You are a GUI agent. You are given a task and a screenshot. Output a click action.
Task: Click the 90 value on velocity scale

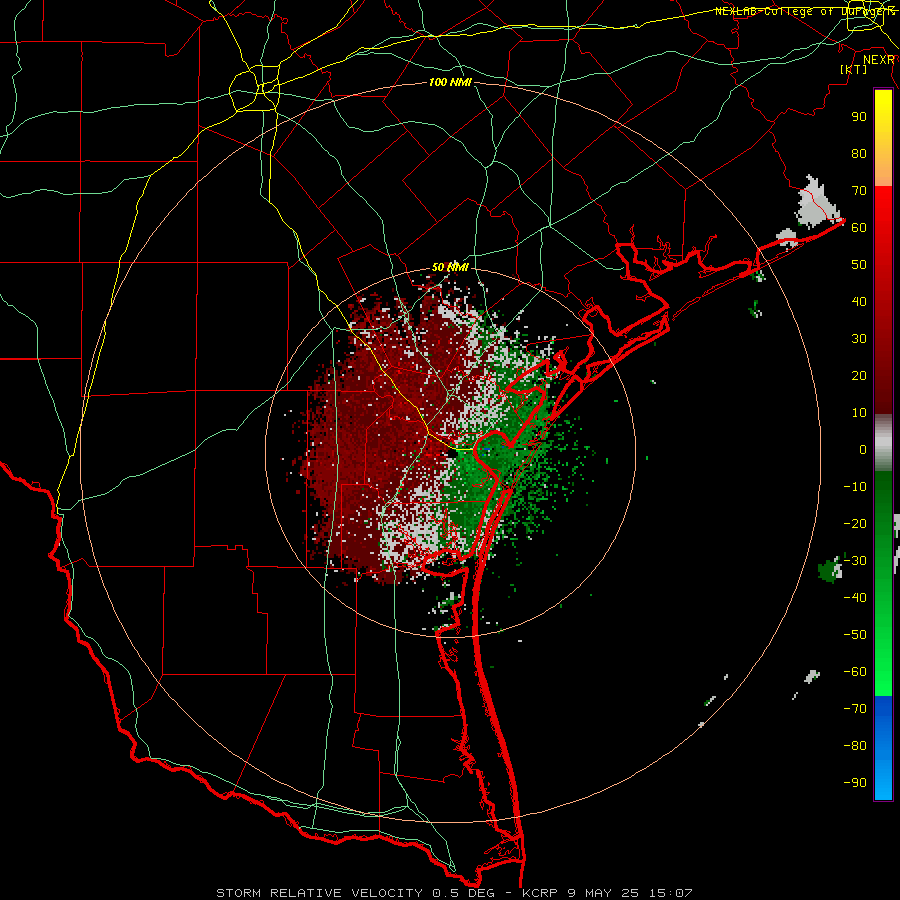pyautogui.click(x=859, y=117)
